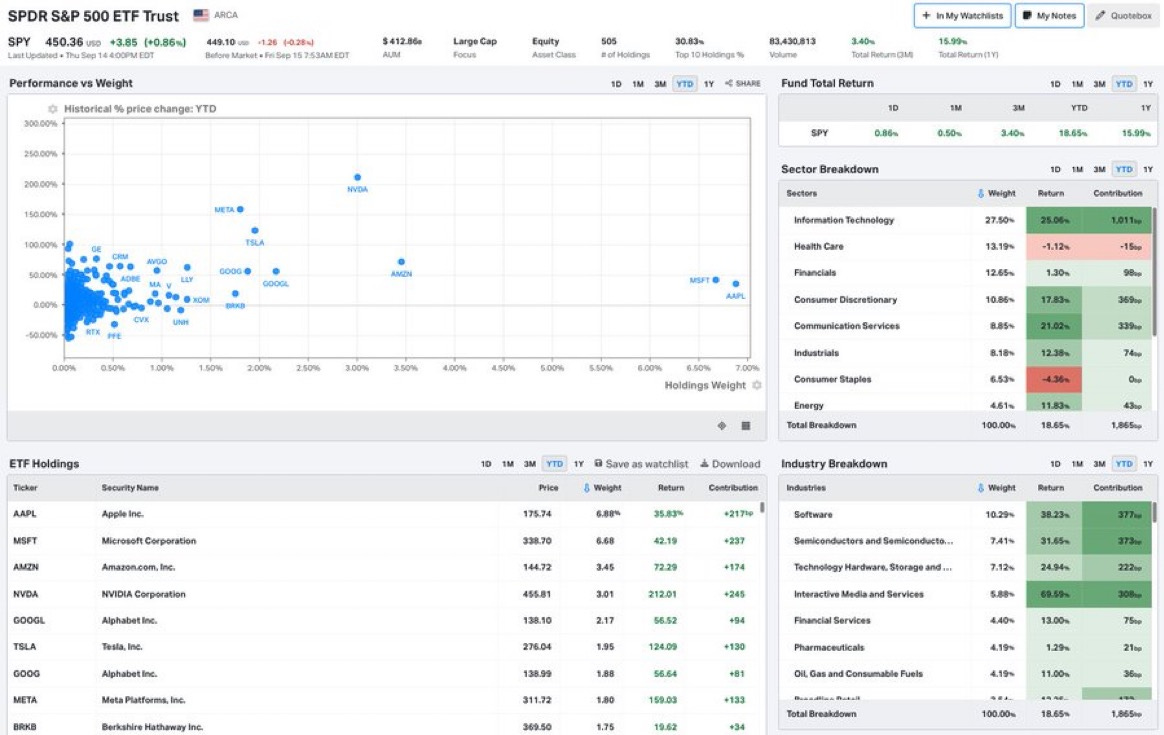Image resolution: width=1164 pixels, height=735 pixels.
Task: Click the GOOGL data point on scatter chart
Action: click(x=276, y=272)
